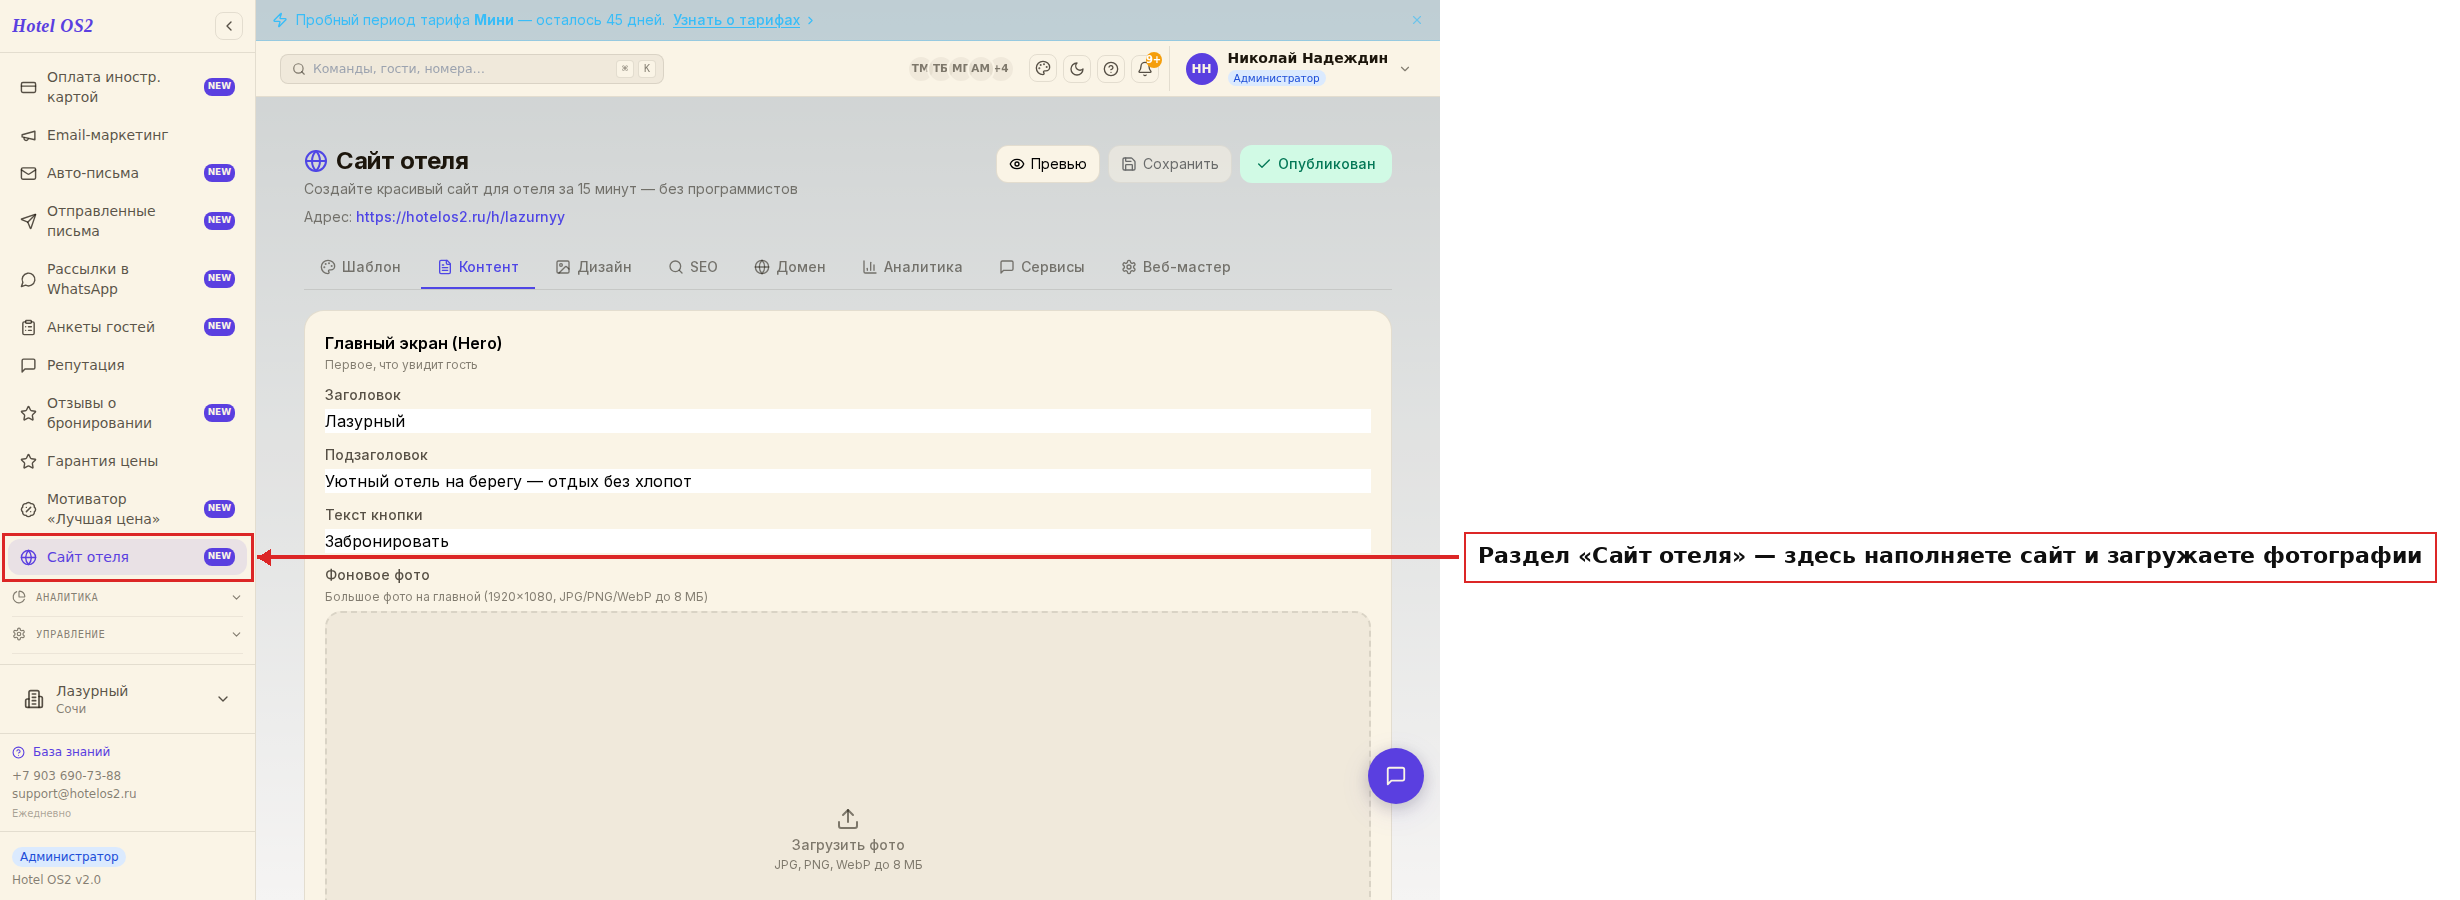Viewport: 2460px width, 900px height.
Task: Open Репутация in the sidebar
Action: [127, 365]
